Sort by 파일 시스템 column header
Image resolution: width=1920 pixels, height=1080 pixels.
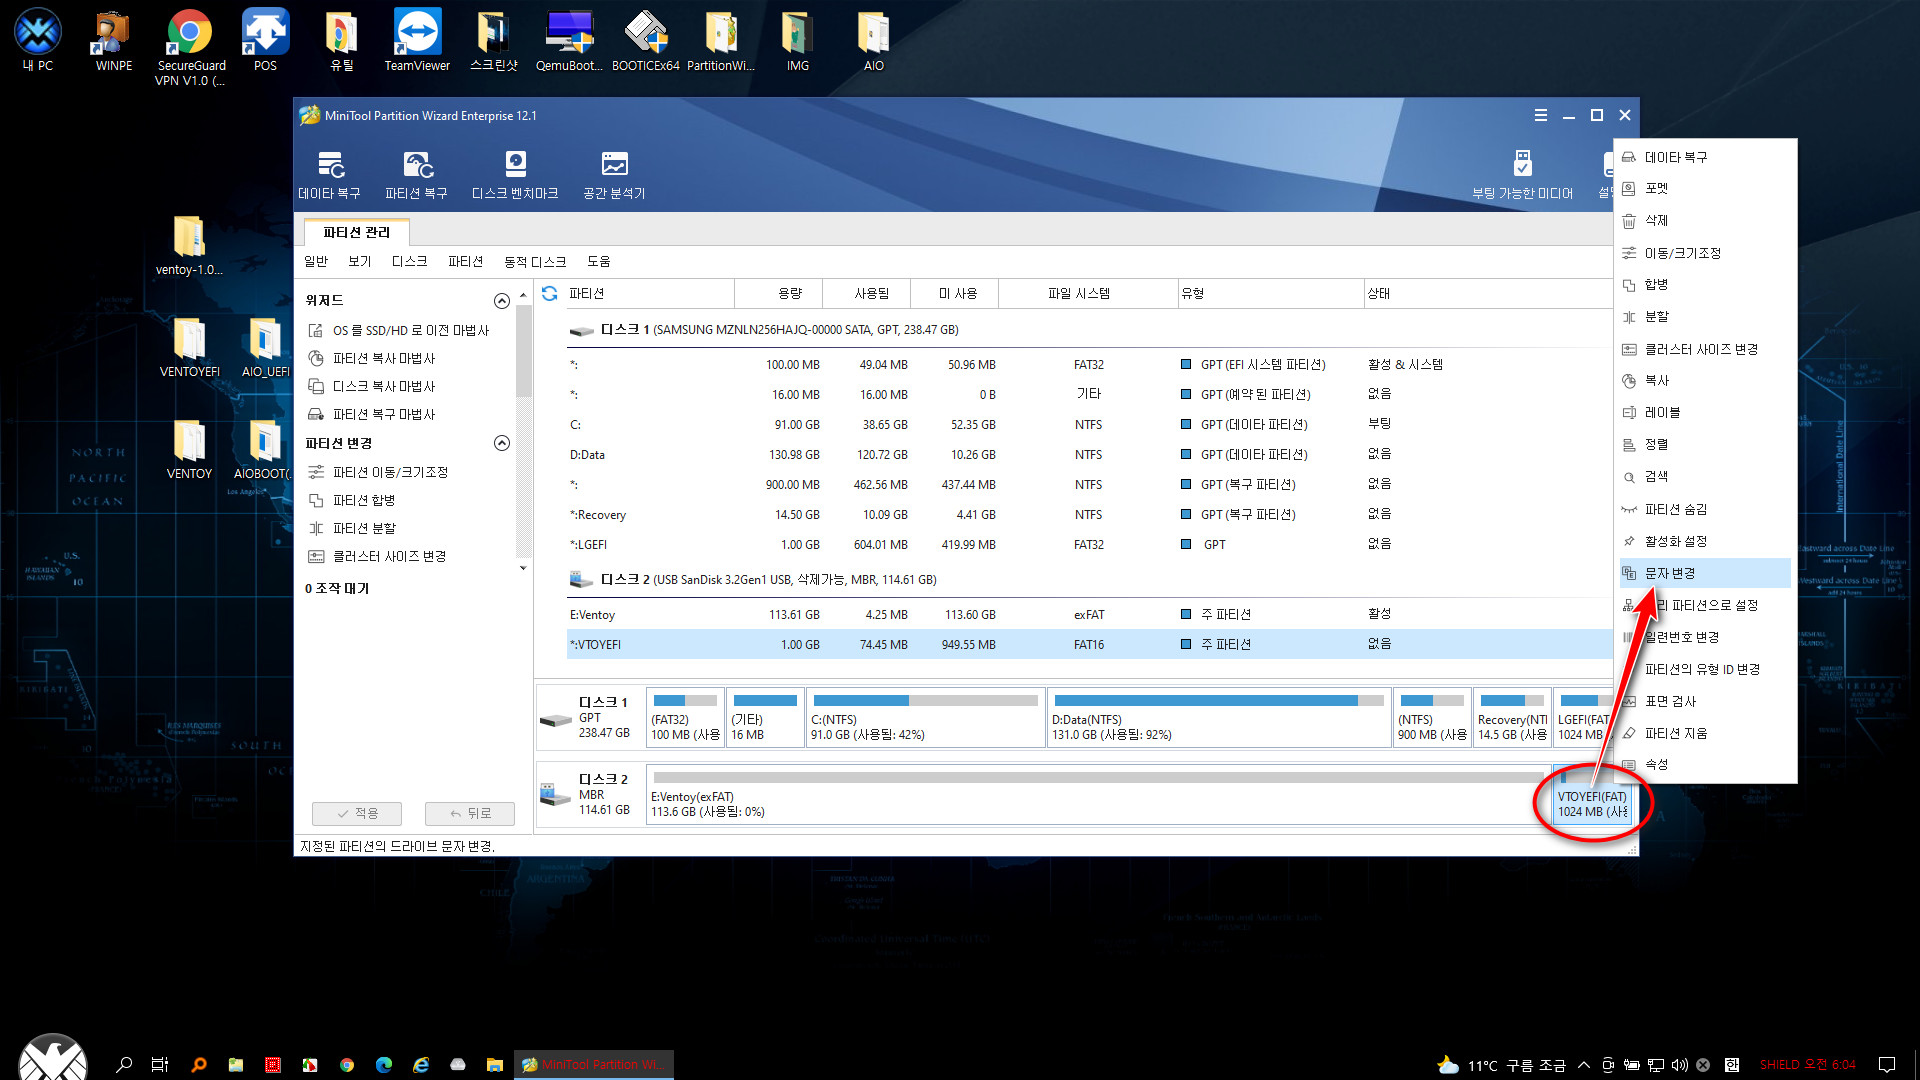(x=1088, y=293)
